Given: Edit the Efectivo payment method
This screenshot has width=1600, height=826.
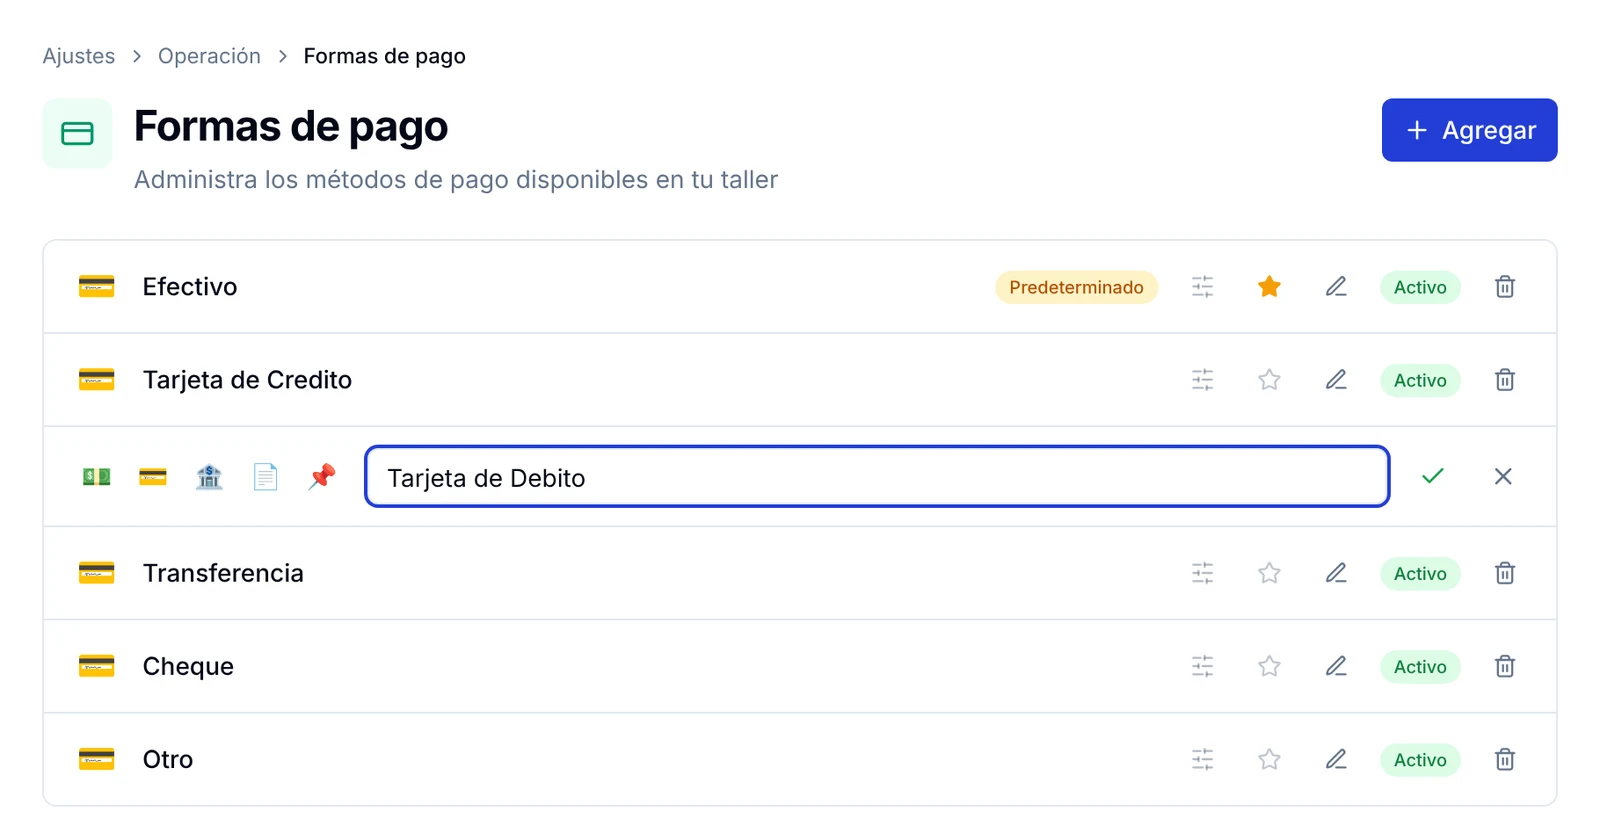Looking at the screenshot, I should pos(1336,287).
